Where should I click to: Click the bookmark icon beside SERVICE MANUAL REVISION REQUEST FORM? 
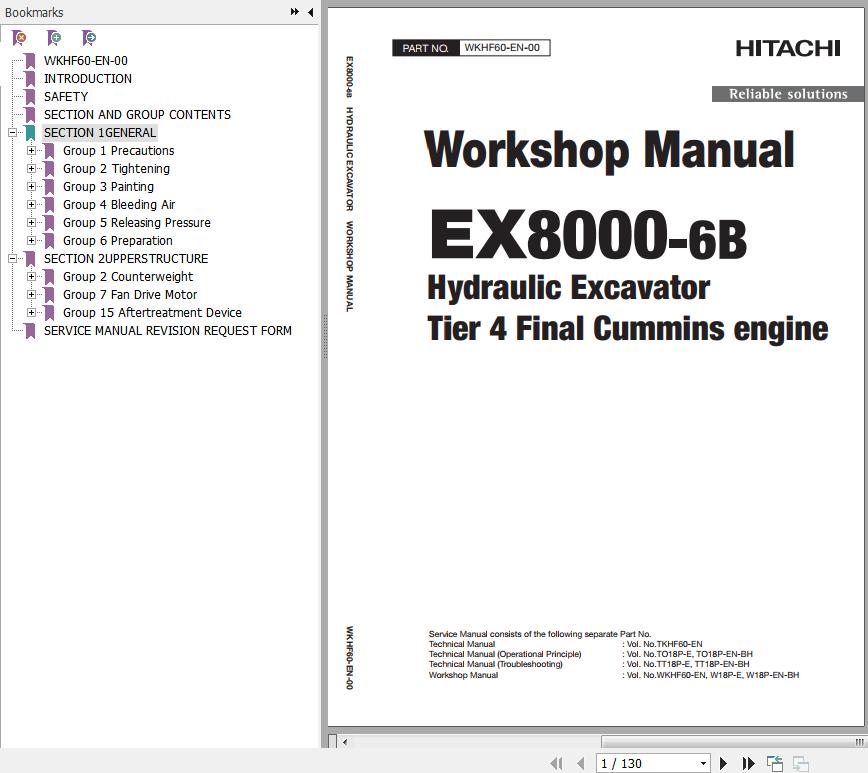[30, 331]
